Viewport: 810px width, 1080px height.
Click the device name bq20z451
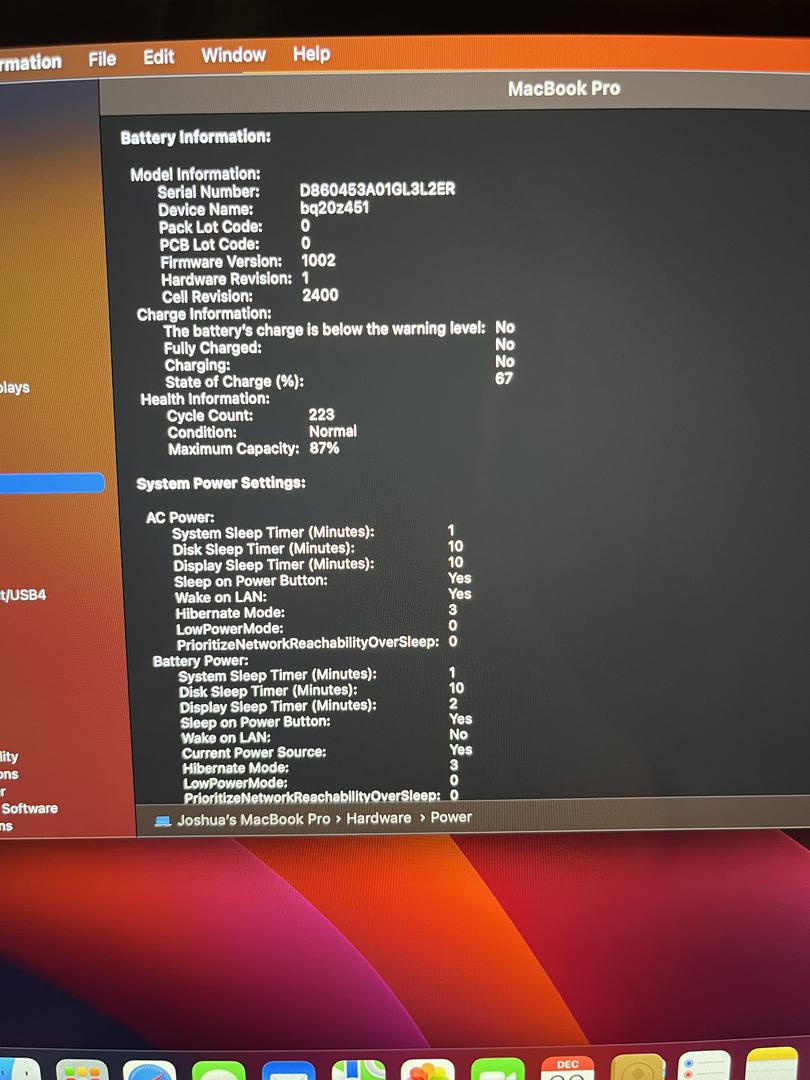[335, 207]
